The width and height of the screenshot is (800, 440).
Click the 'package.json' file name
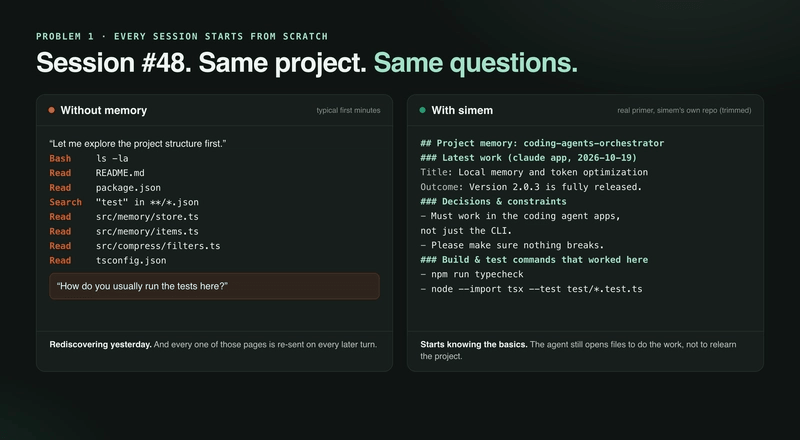pos(129,188)
